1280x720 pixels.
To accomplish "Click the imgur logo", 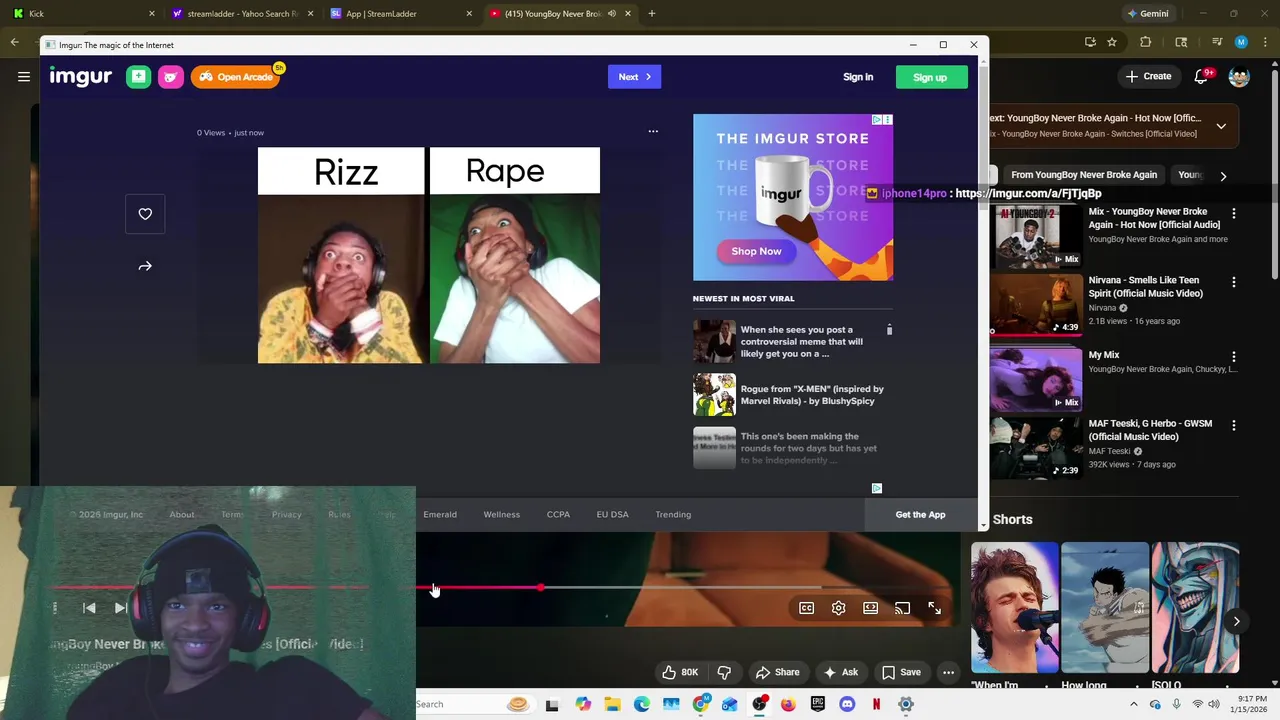I will pos(81,77).
